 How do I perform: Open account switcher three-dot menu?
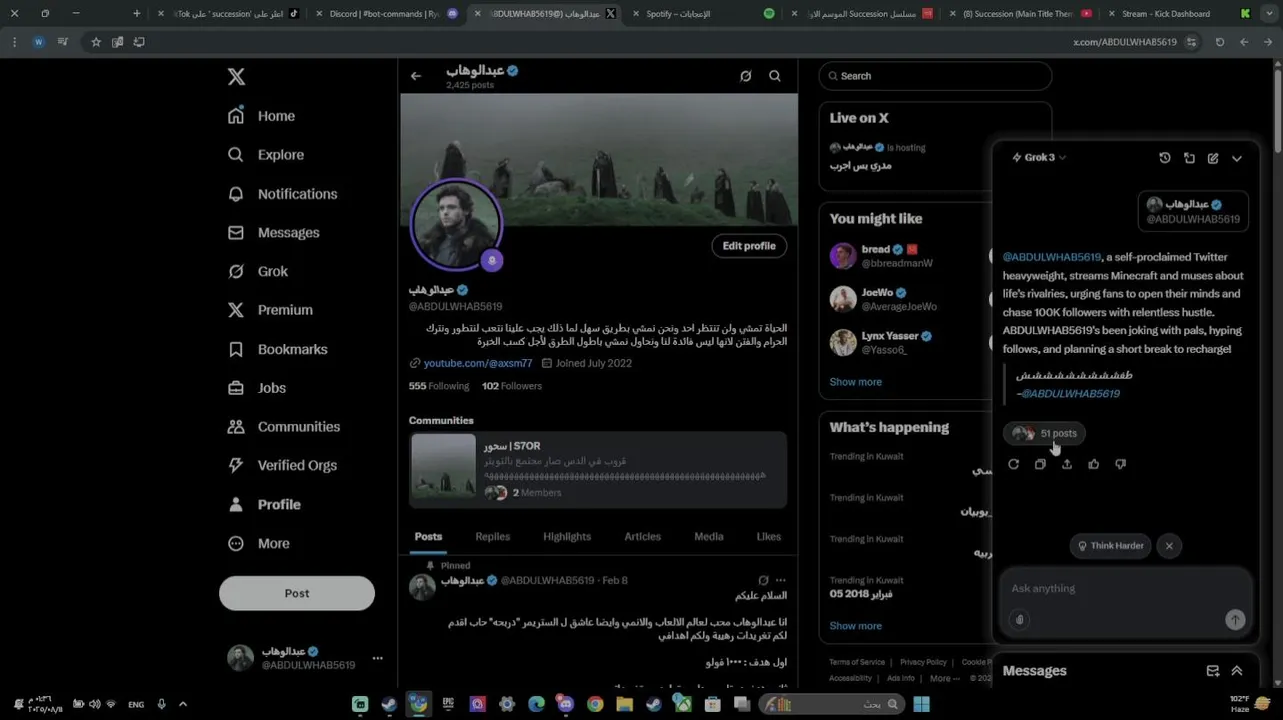tap(377, 658)
